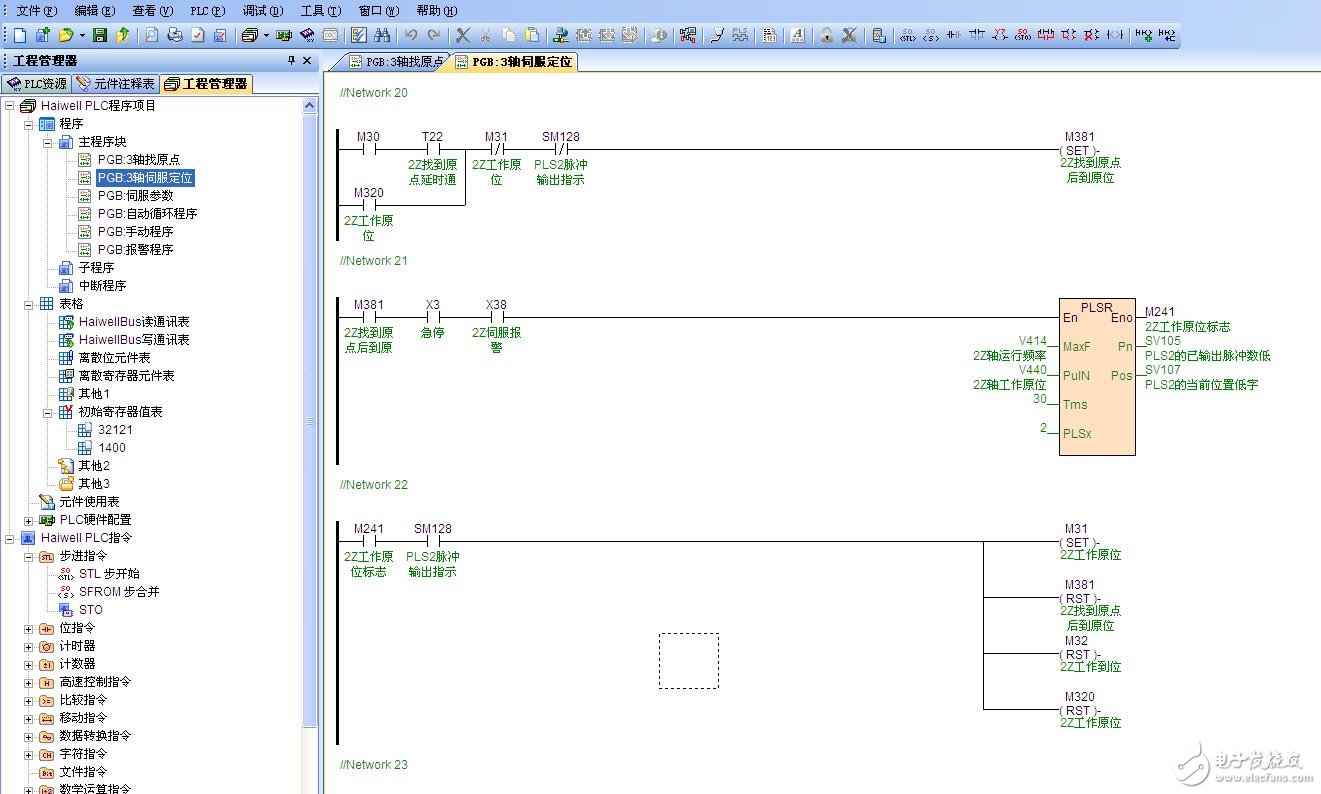
Task: Collapse the Haiwell PLC程序项目 root node
Action: click(x=10, y=106)
